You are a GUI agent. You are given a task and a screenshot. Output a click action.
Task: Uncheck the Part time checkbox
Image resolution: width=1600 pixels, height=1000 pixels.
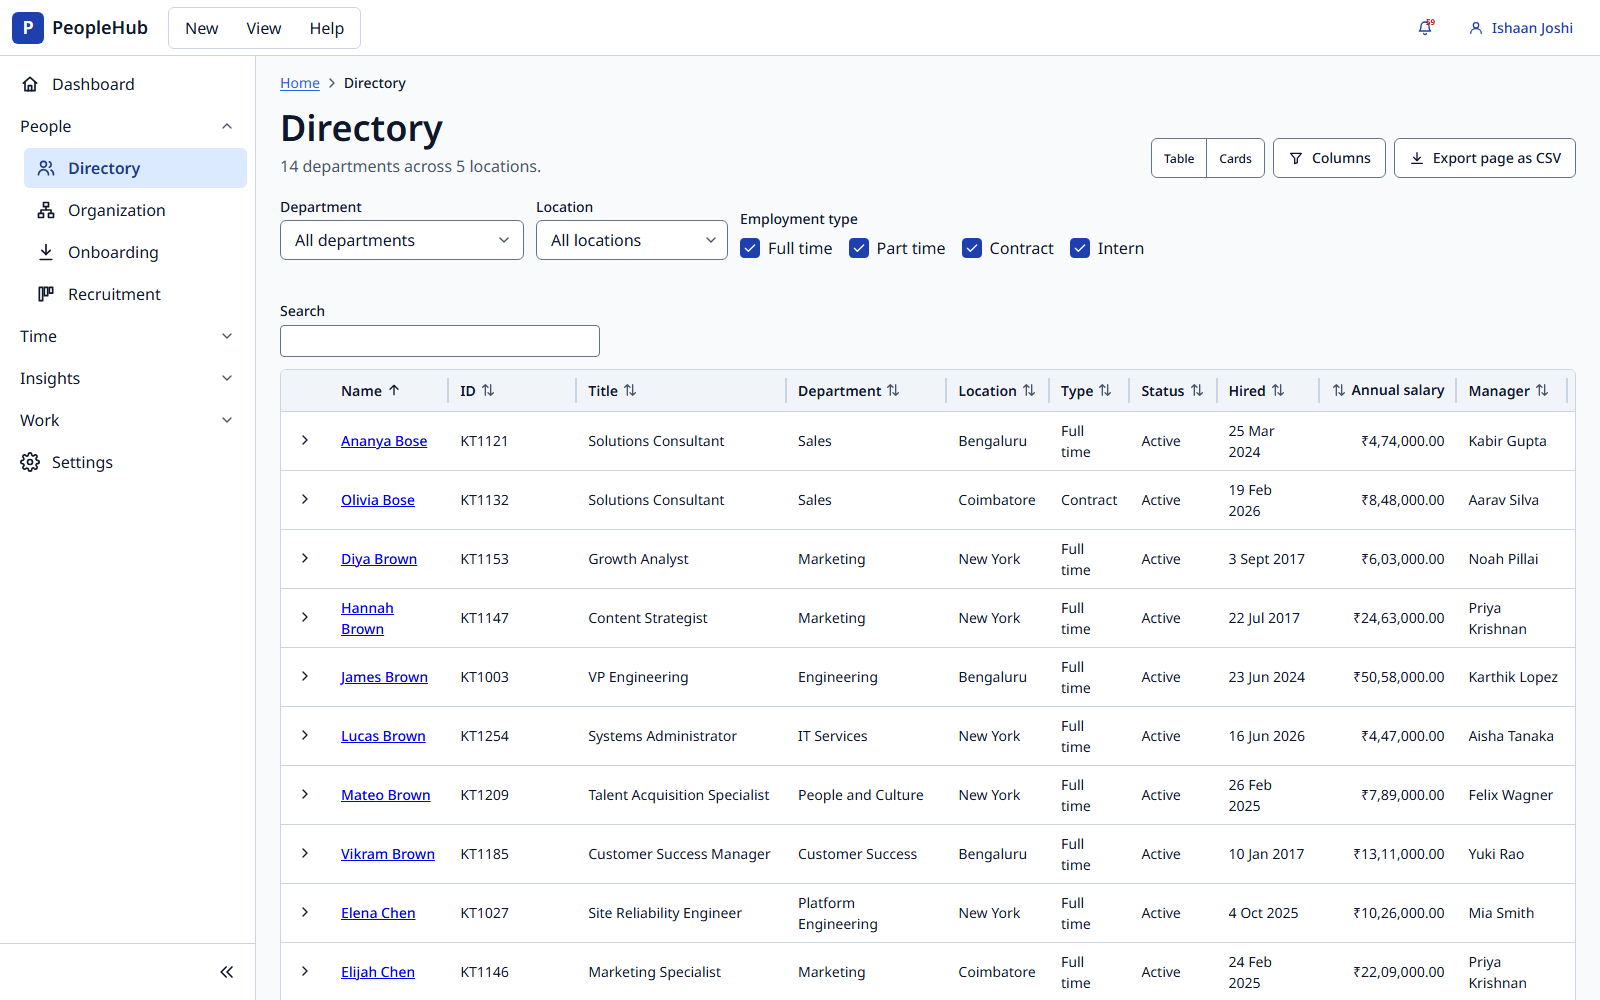859,248
